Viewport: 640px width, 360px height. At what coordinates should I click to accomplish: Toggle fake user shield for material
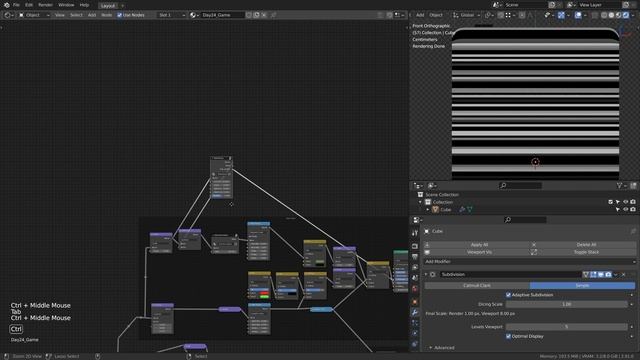click(x=249, y=15)
